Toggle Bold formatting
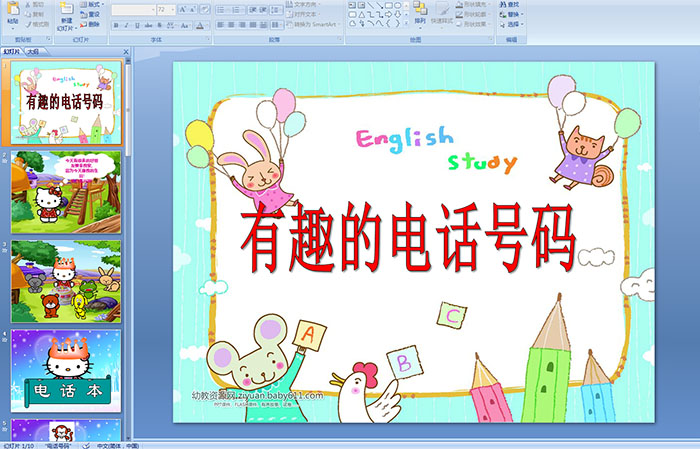Screen dimensions: 700x449 pyautogui.click(x=116, y=25)
